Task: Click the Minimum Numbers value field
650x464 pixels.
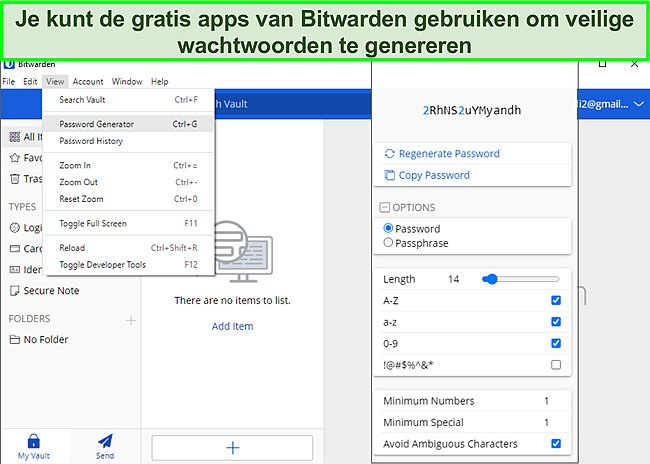Action: (547, 401)
